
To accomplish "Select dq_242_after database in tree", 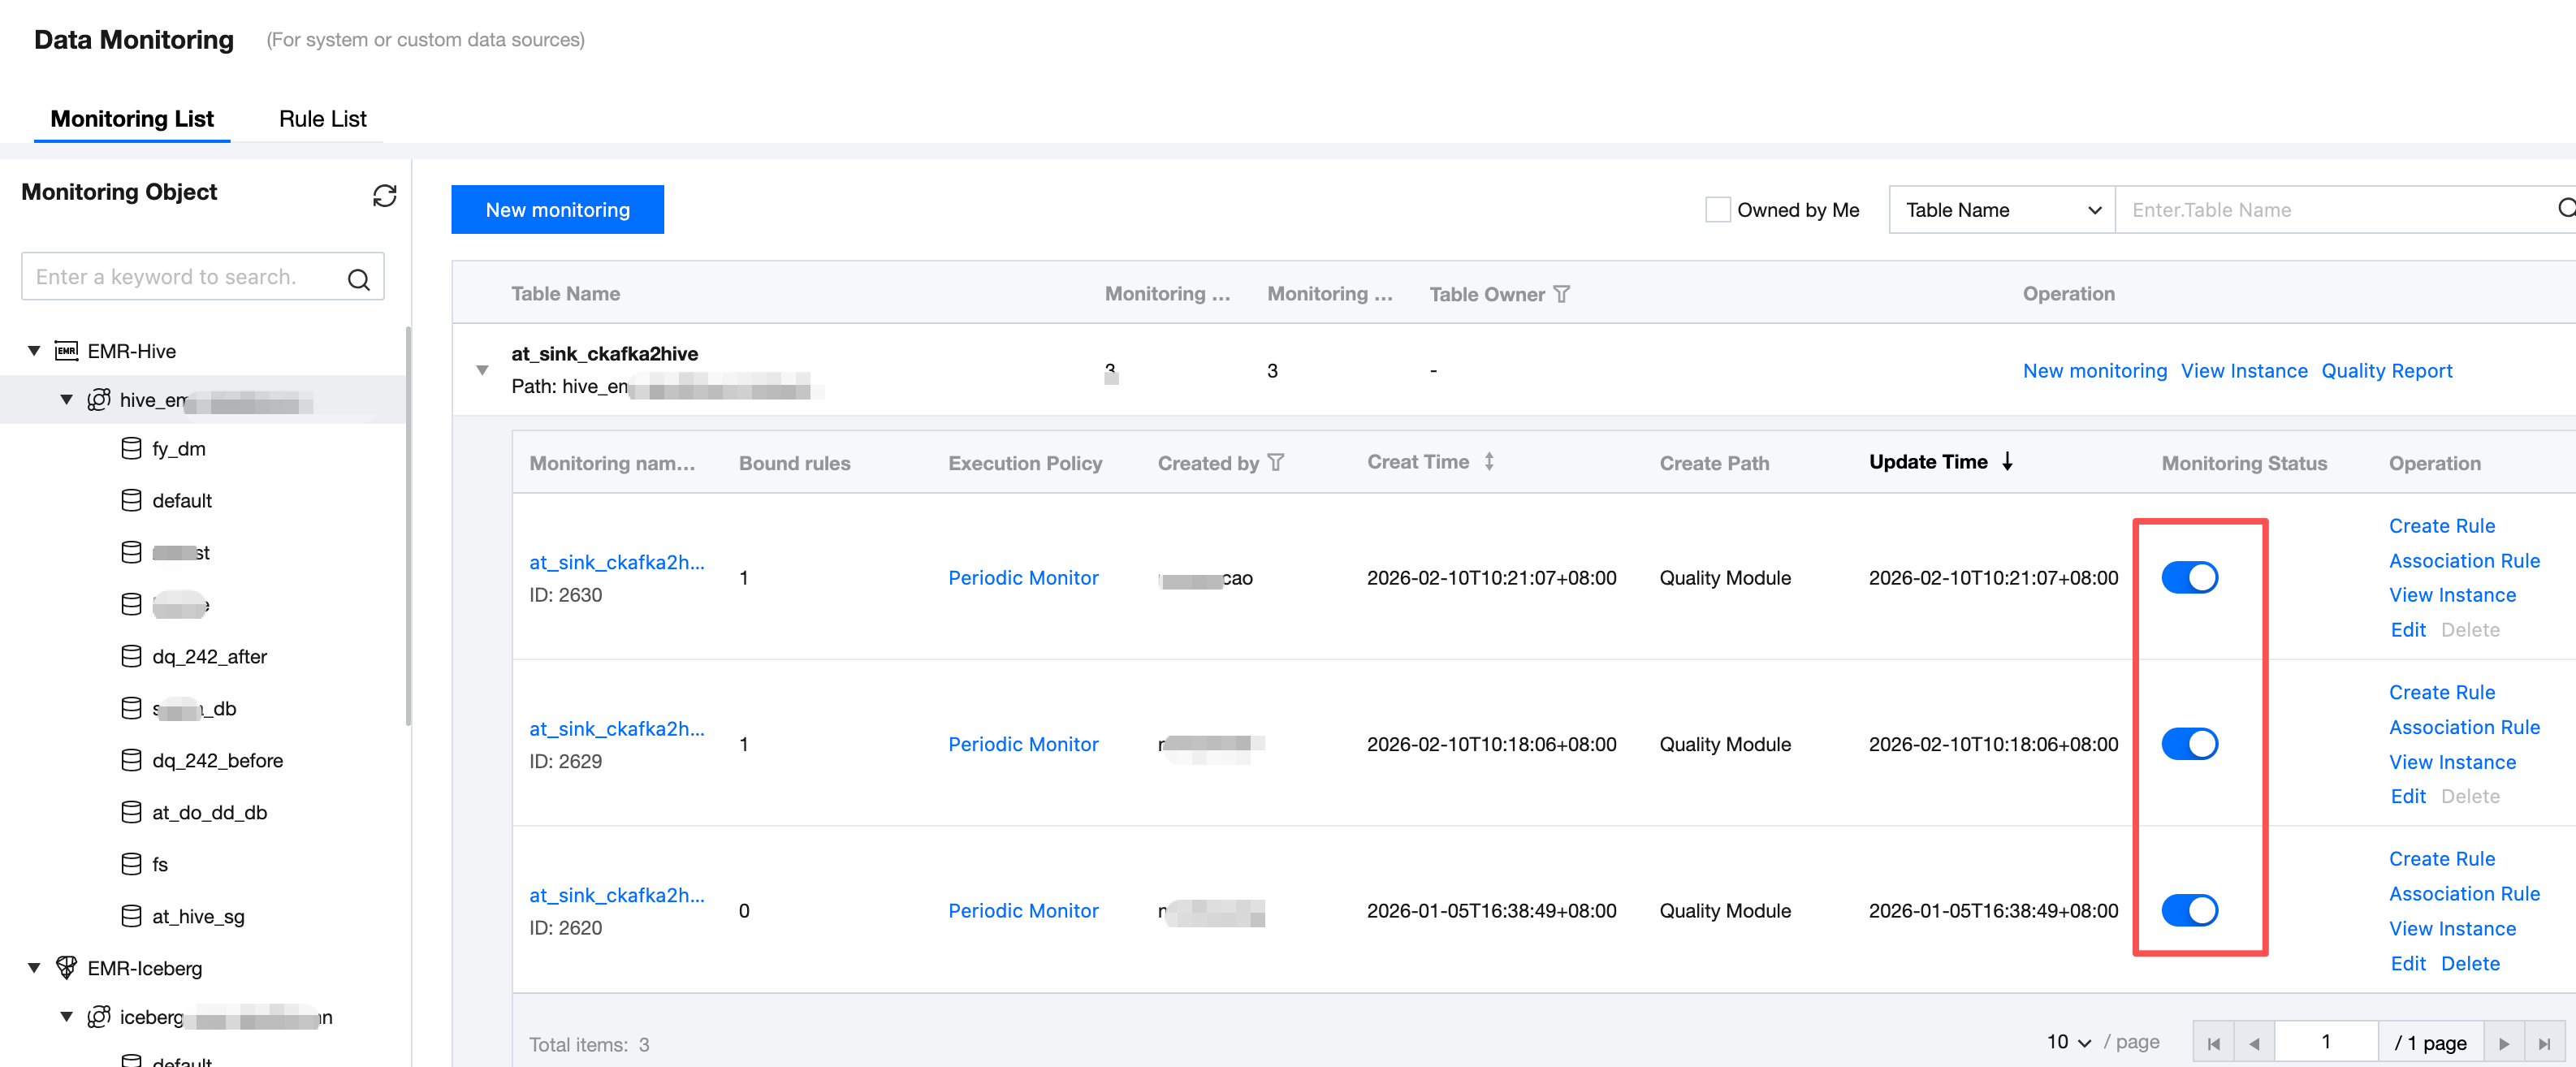I will click(x=209, y=657).
